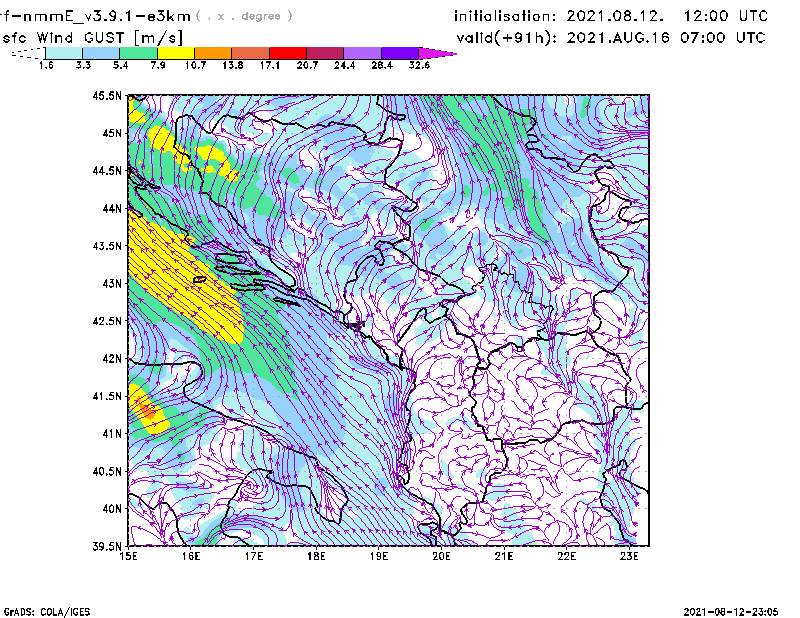Click the '44N' latitude label
The width and height of the screenshot is (800, 618).
pyautogui.click(x=112, y=208)
